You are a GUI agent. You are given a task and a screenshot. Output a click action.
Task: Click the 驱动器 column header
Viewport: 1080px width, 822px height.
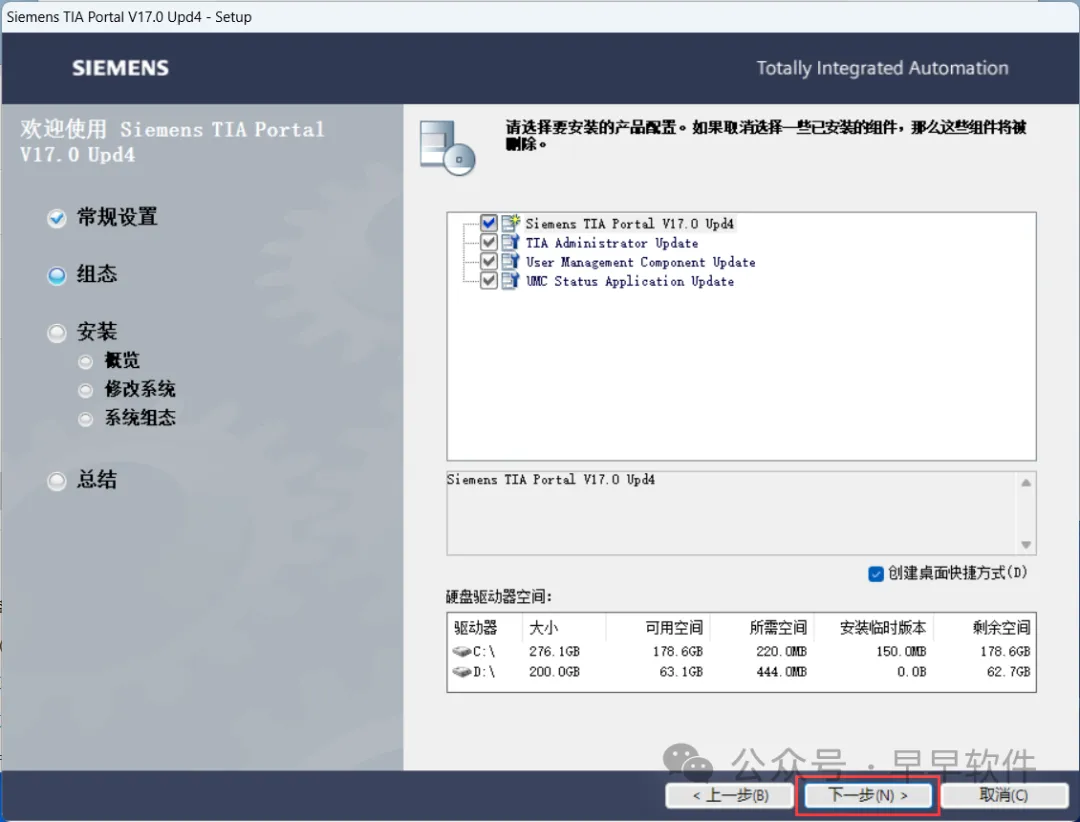coord(486,627)
